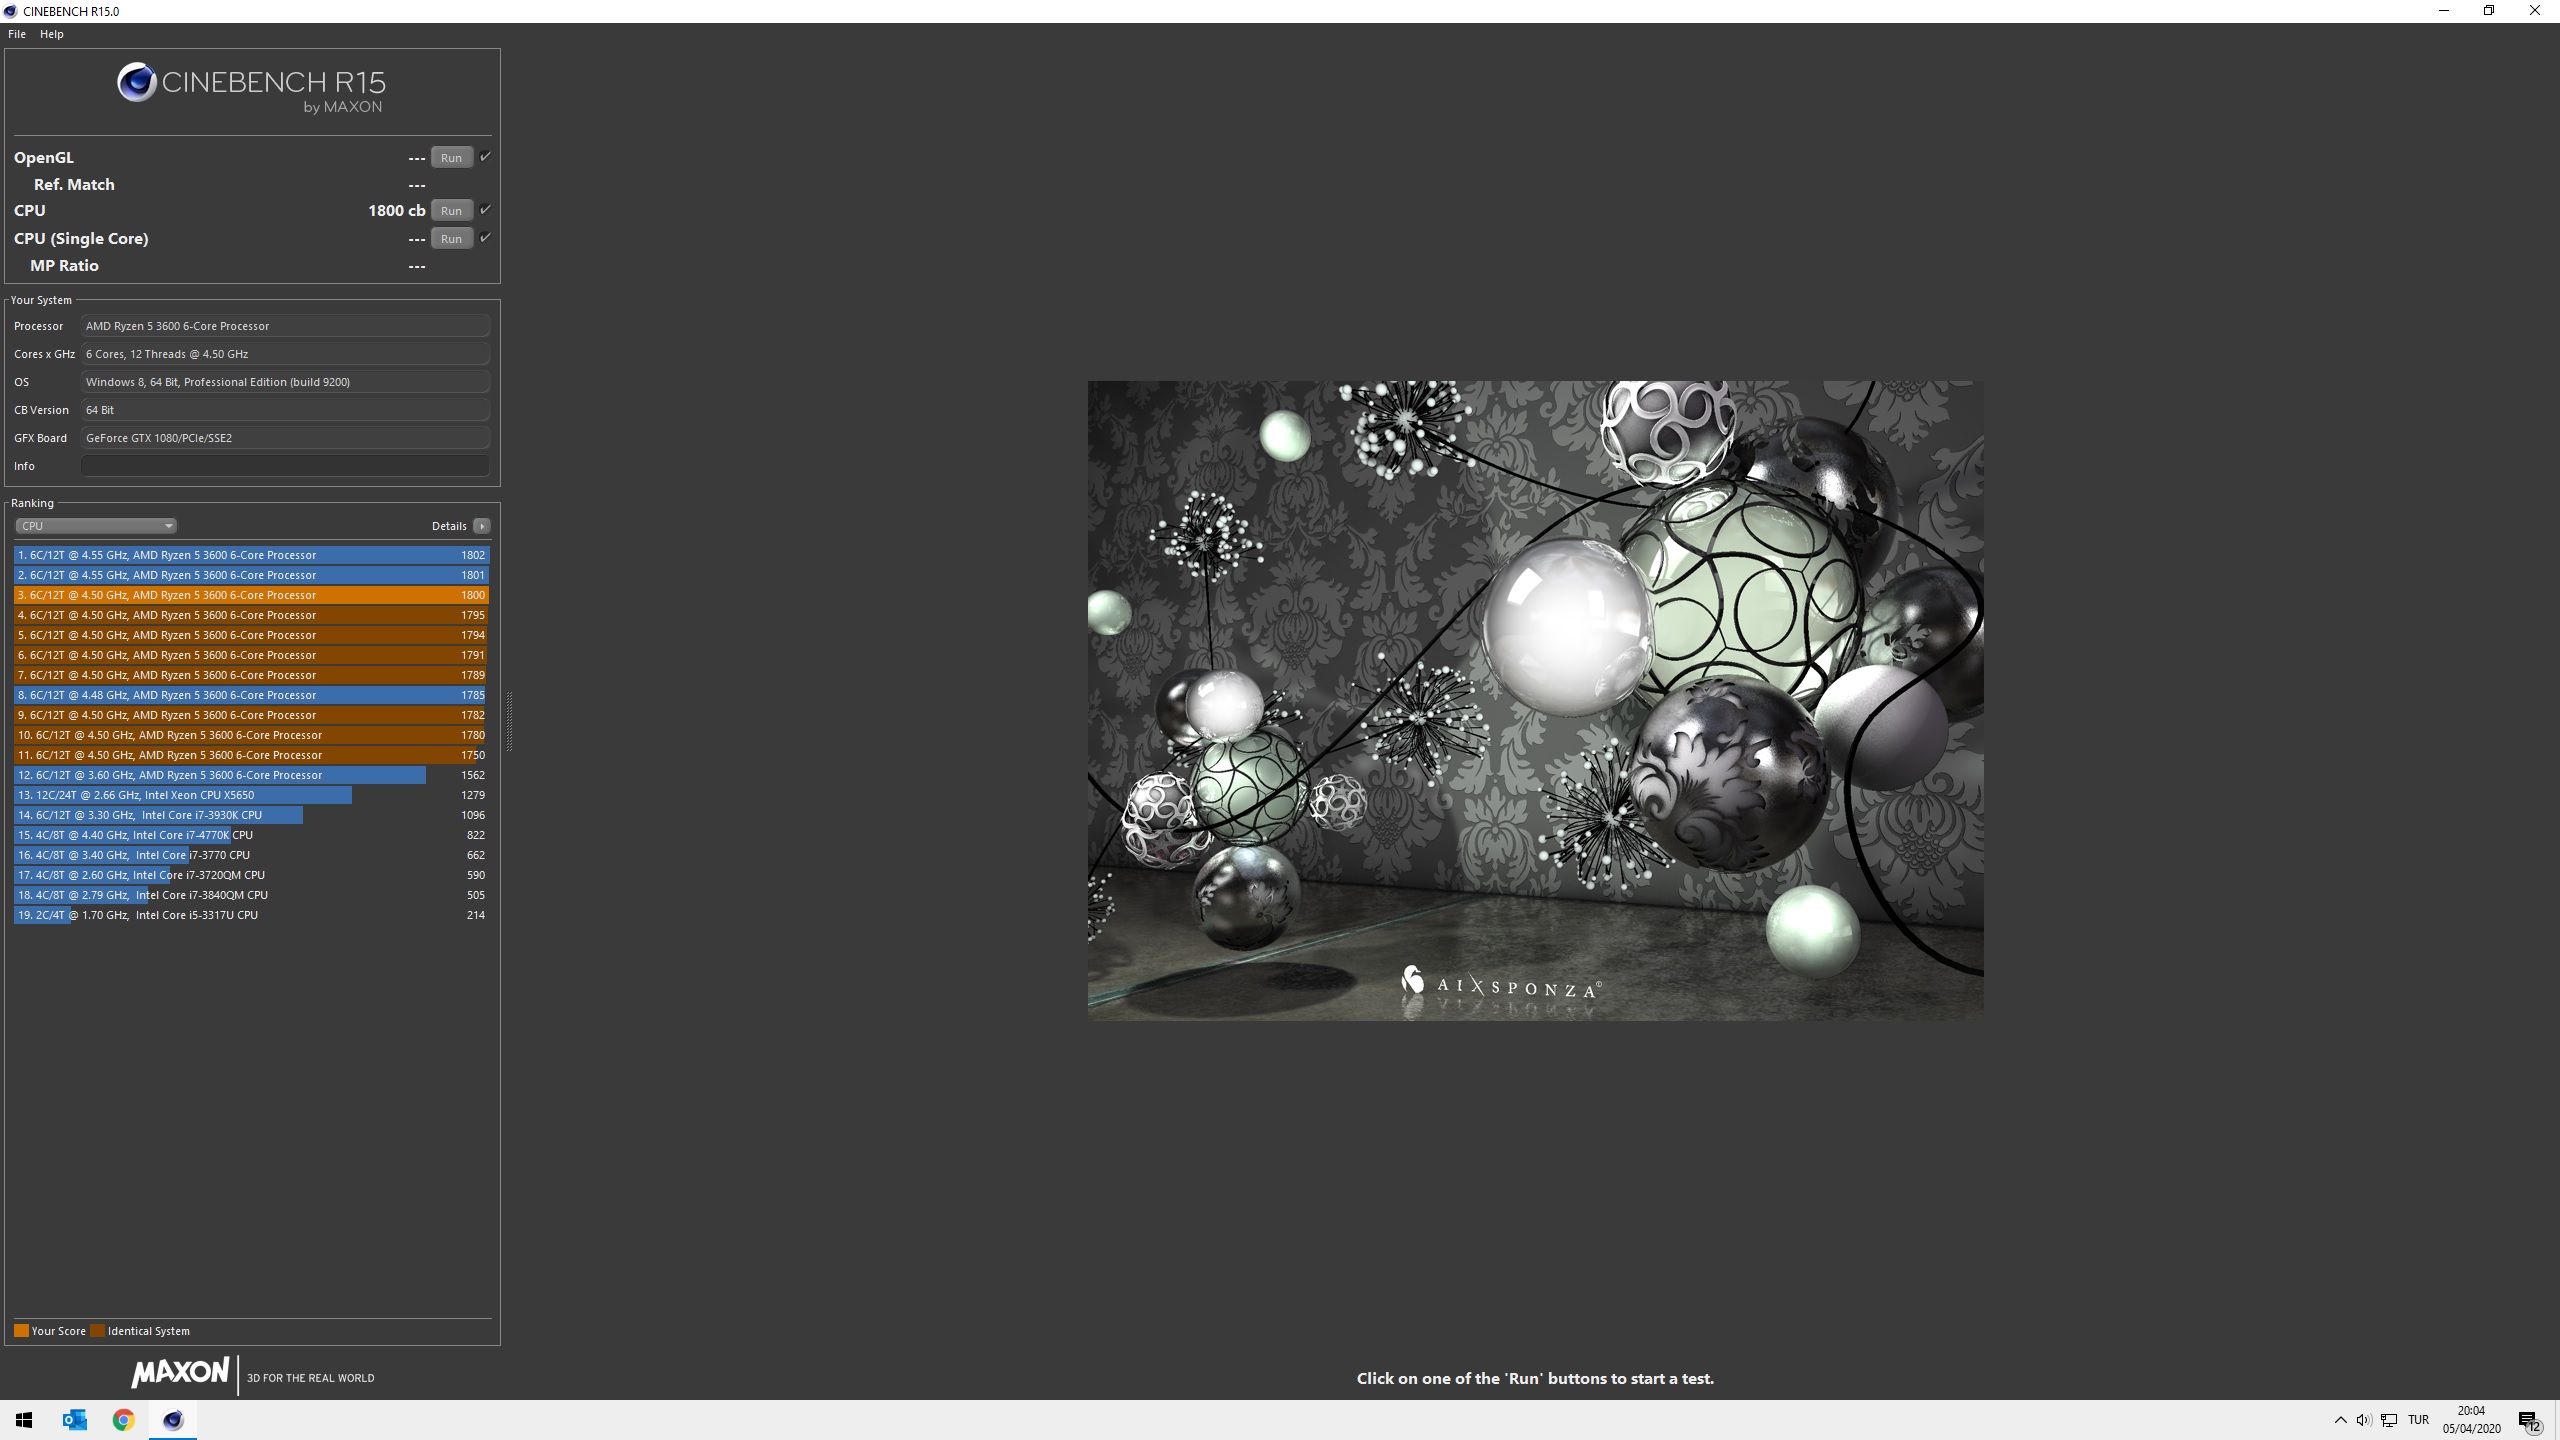Open the Windows Start menu
This screenshot has height=1440, width=2560.
24,1420
